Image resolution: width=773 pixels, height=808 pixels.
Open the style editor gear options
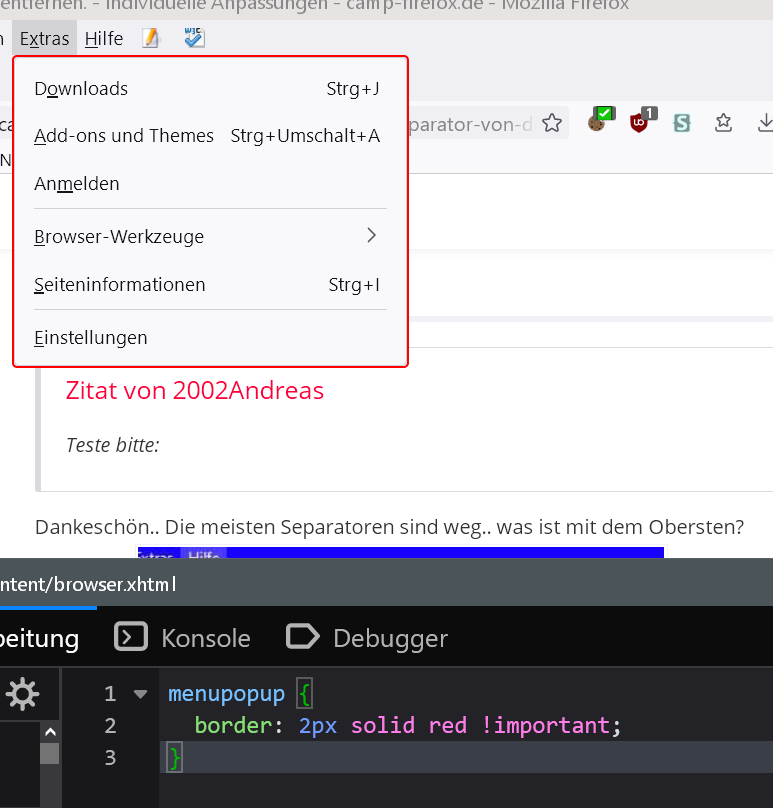[22, 694]
